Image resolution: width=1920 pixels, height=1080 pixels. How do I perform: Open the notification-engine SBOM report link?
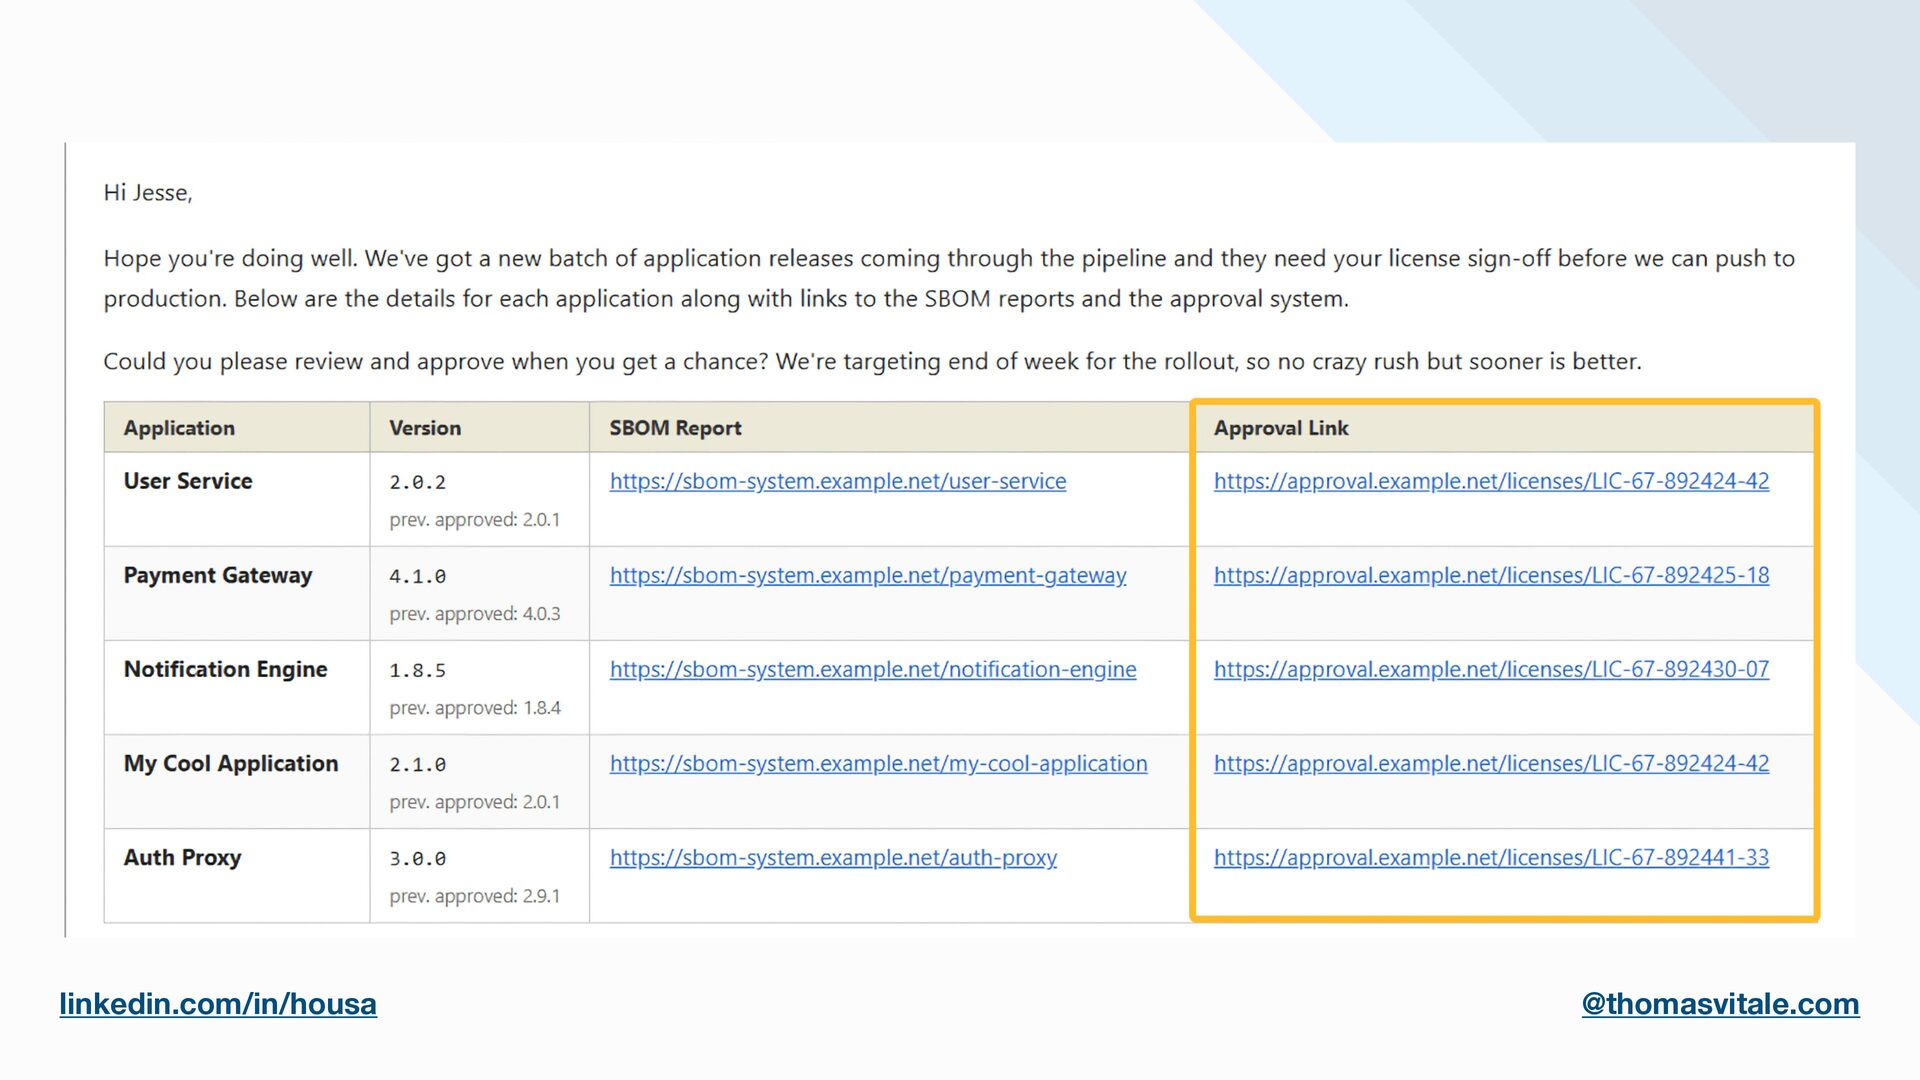point(872,669)
